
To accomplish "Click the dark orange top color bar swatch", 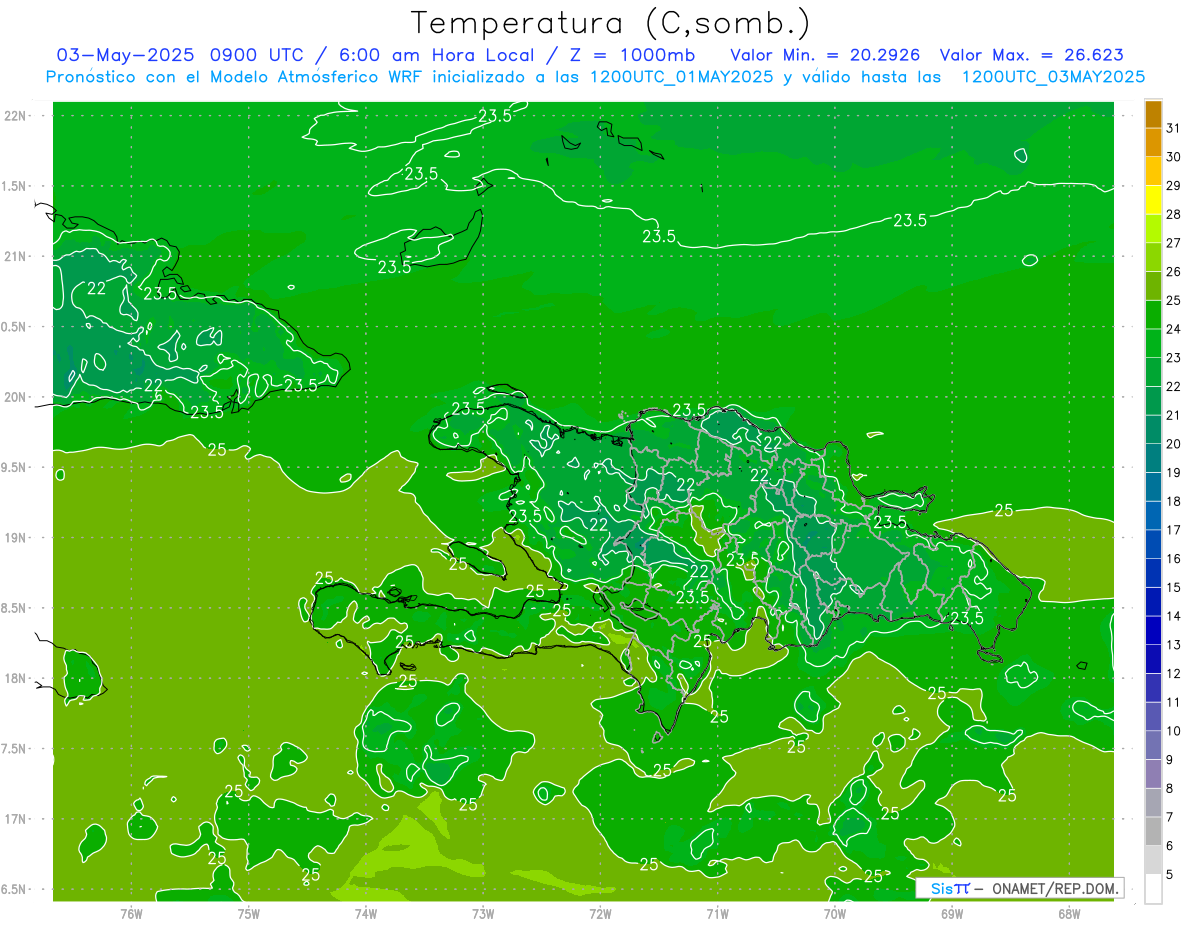I will click(1153, 114).
